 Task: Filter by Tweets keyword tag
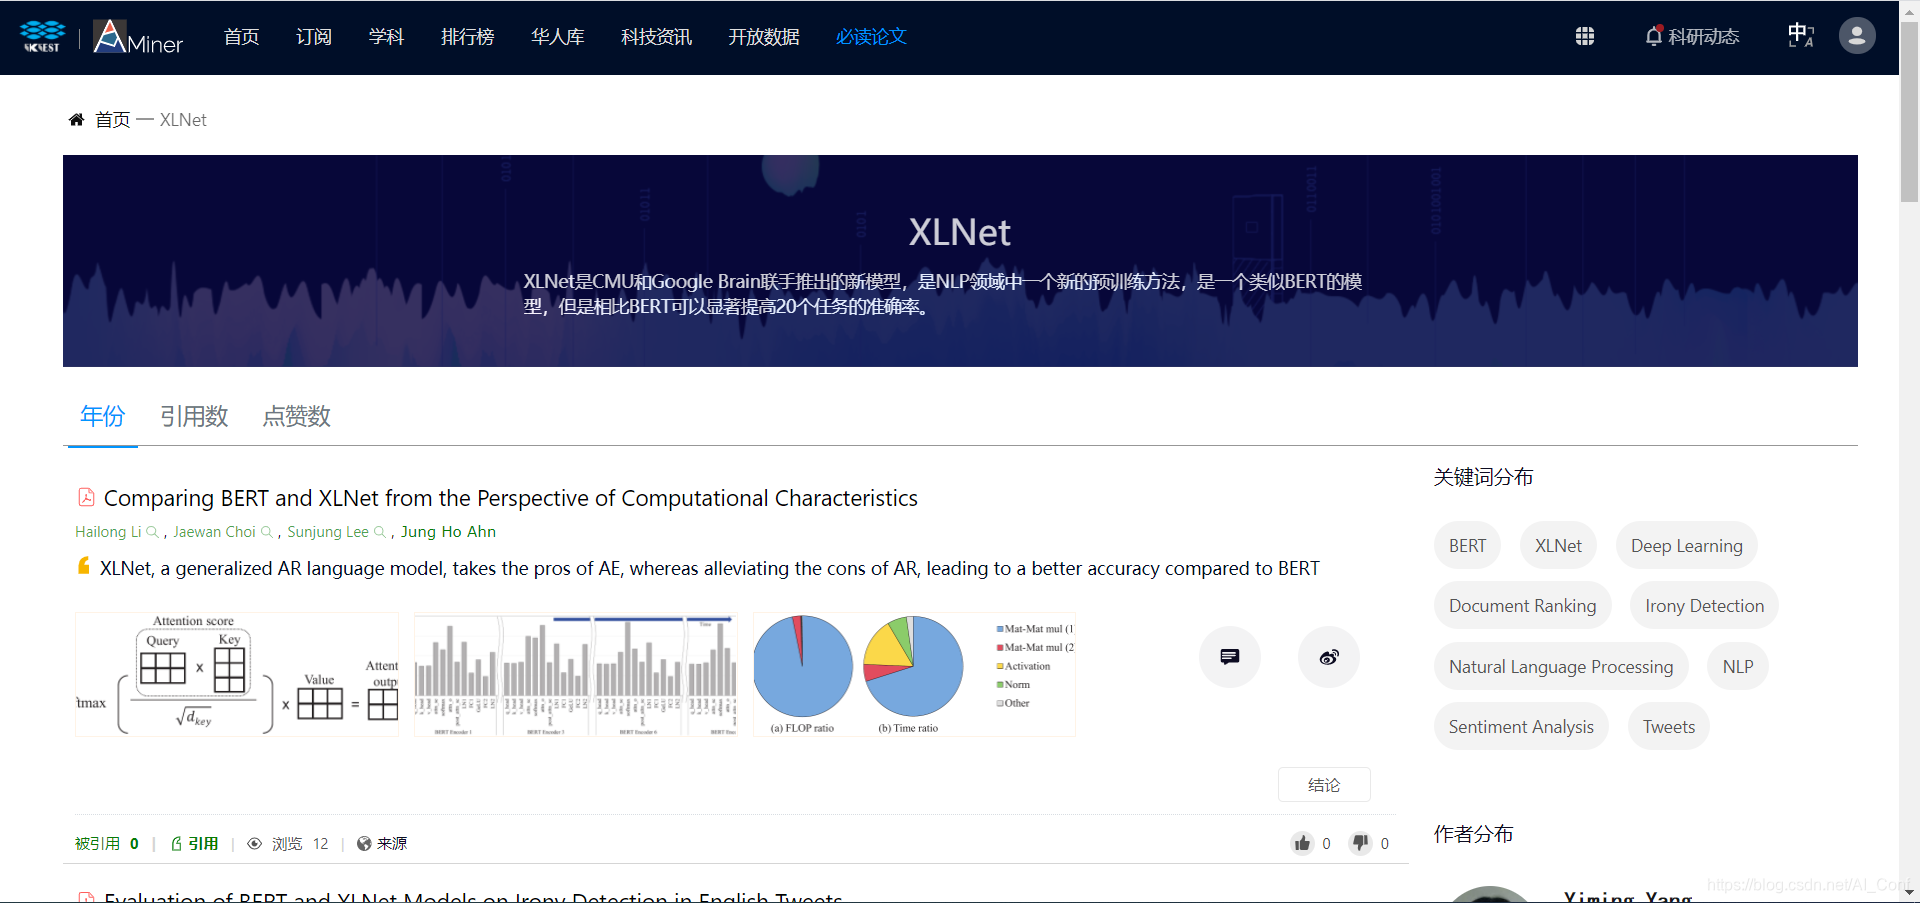coord(1669,727)
